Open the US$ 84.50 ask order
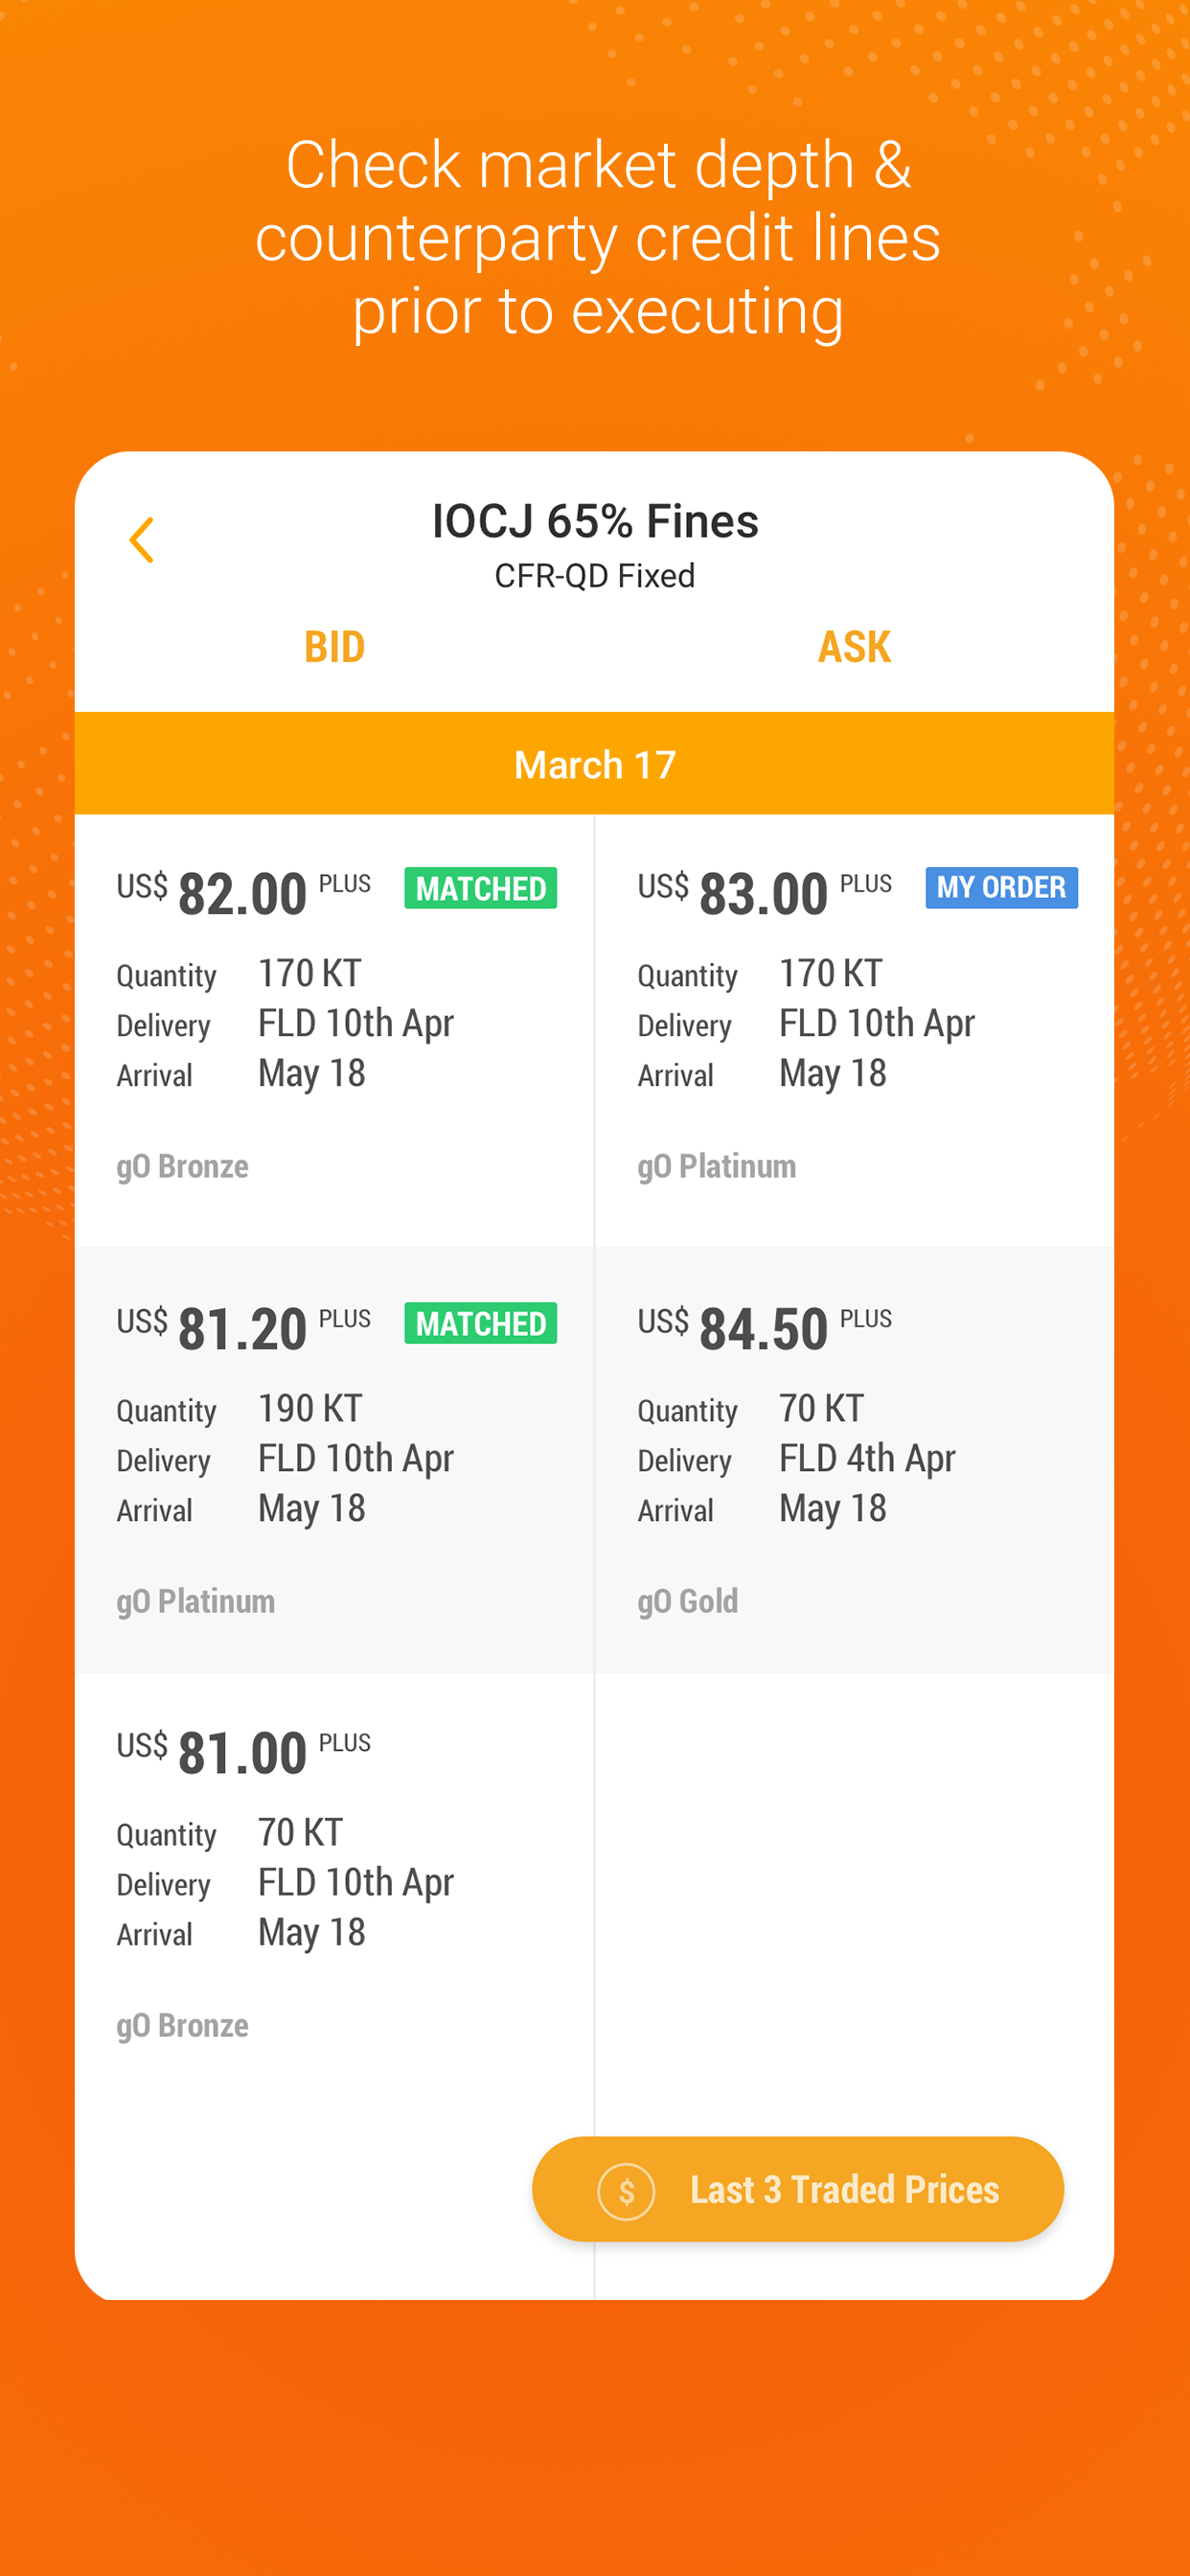1190x2576 pixels. [854, 1460]
